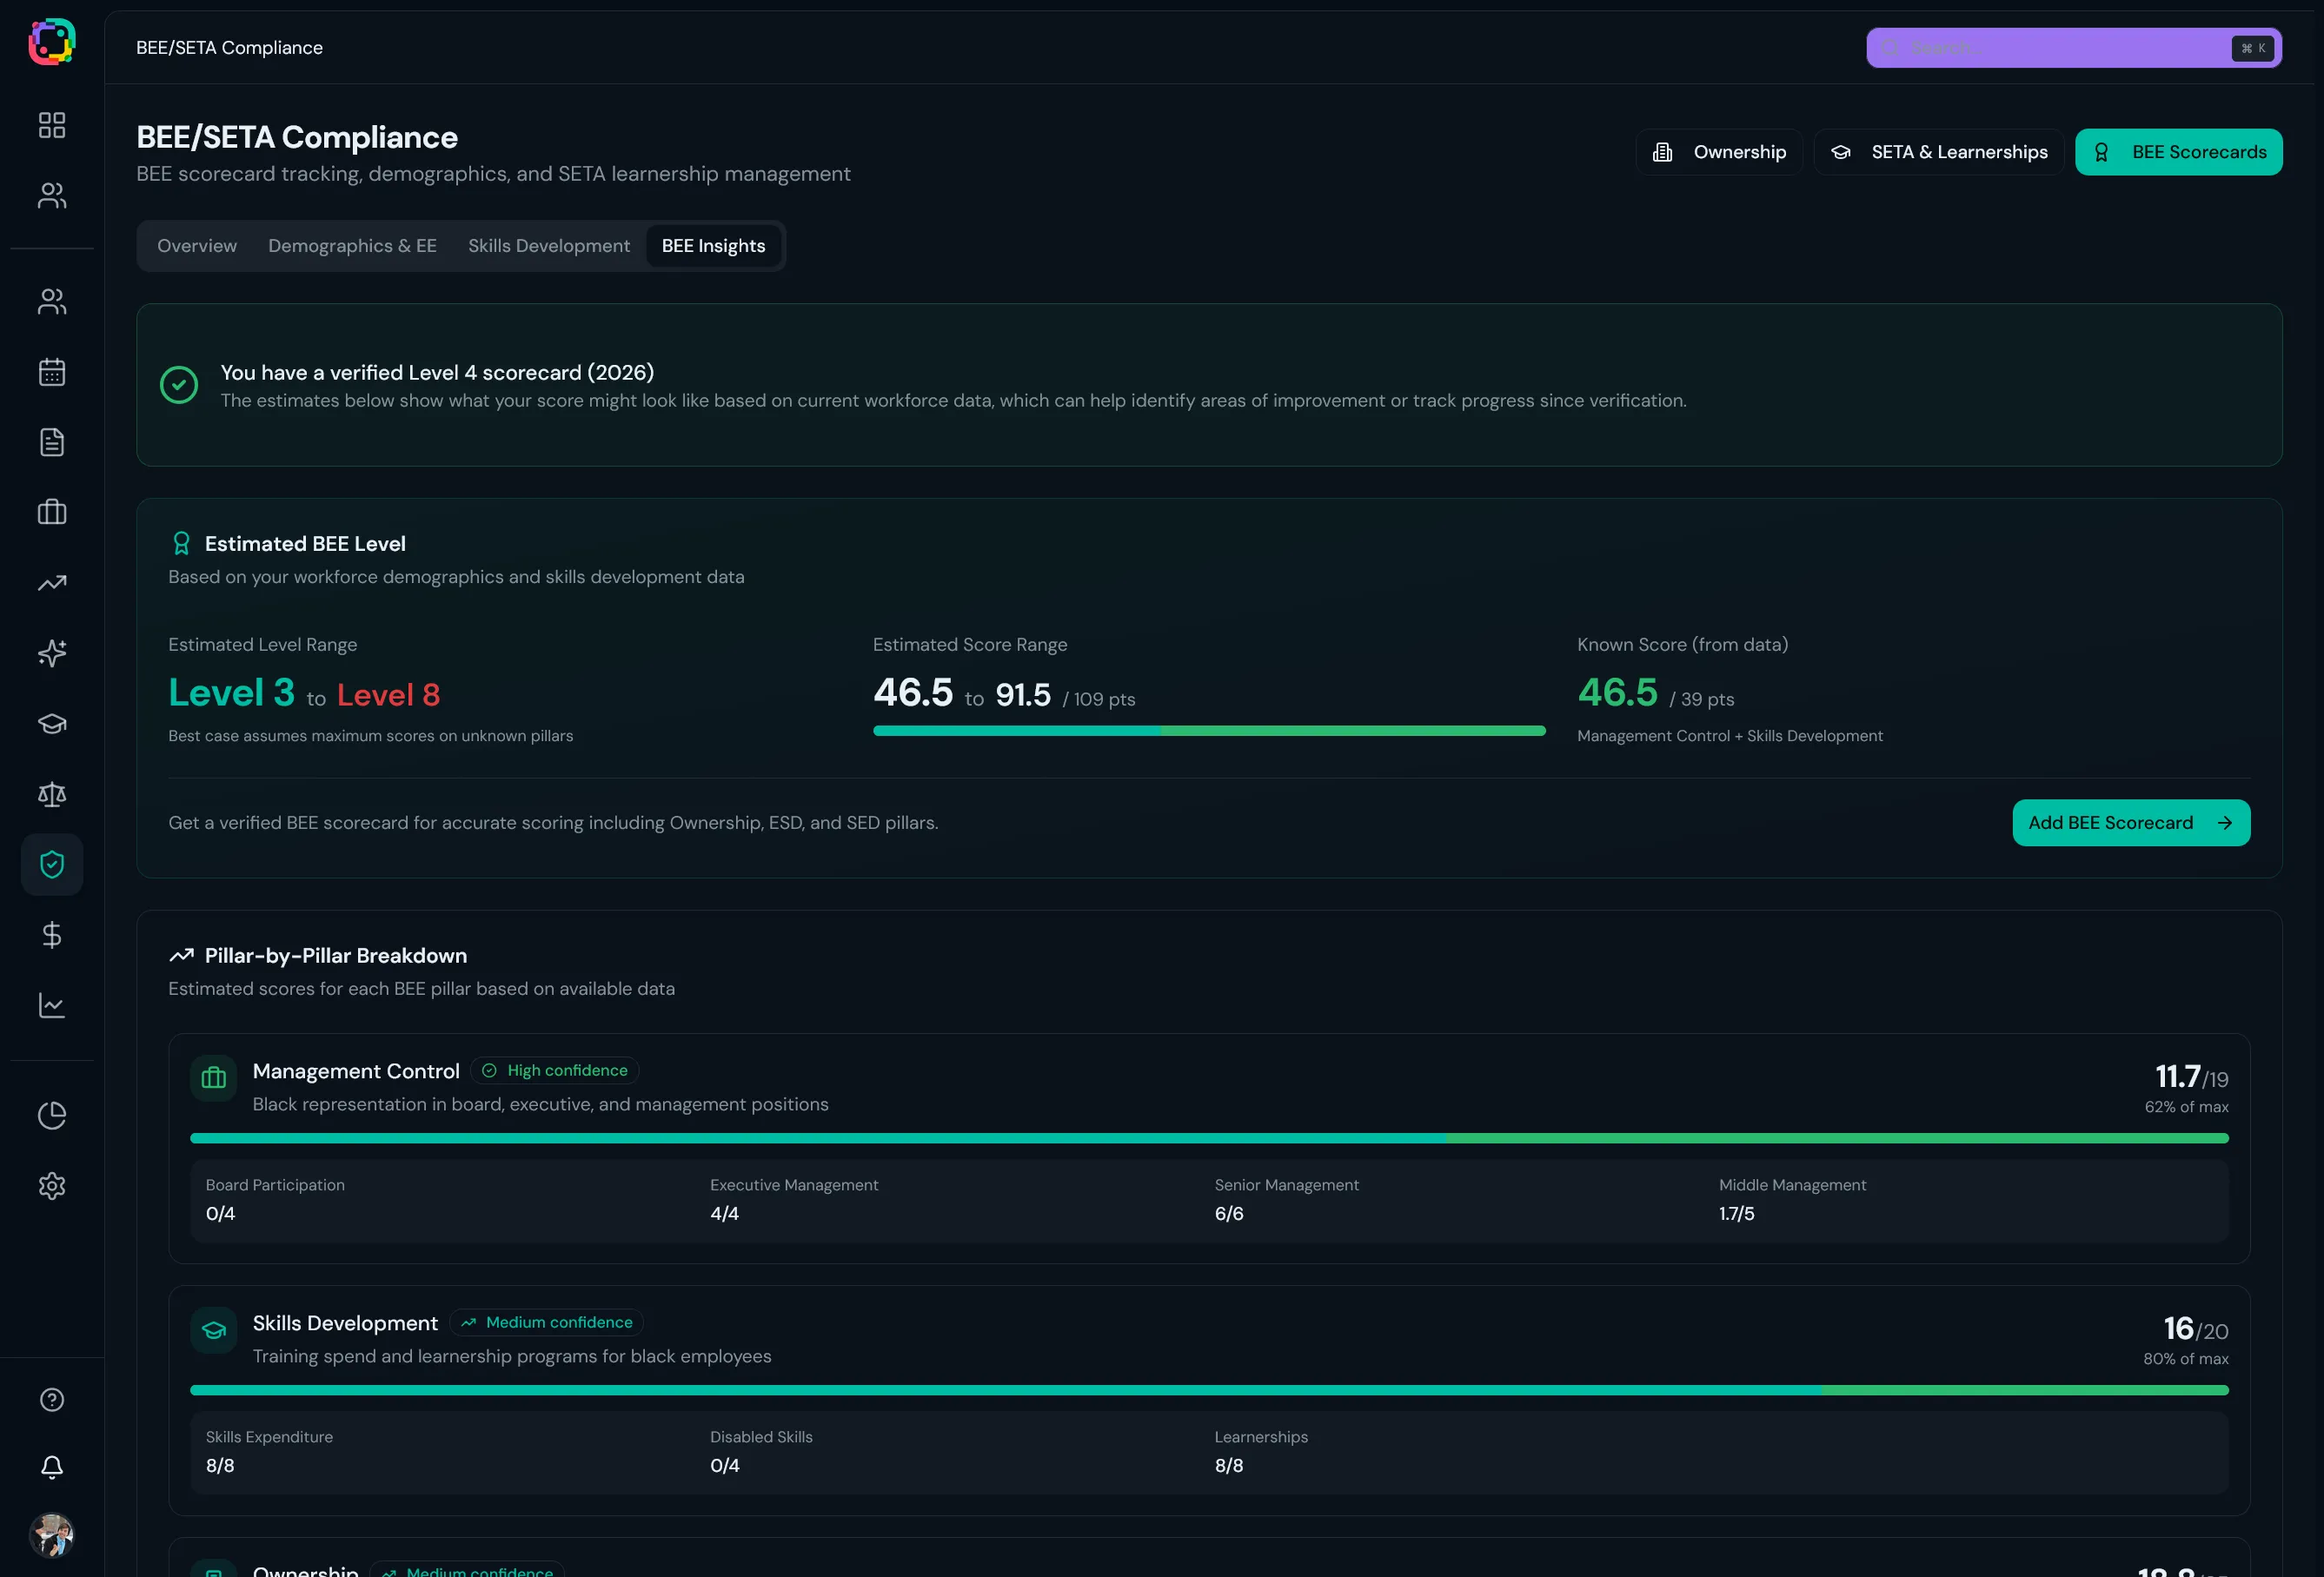Viewport: 2324px width, 1577px height.
Task: Open notifications bell icon
Action: [x=52, y=1467]
